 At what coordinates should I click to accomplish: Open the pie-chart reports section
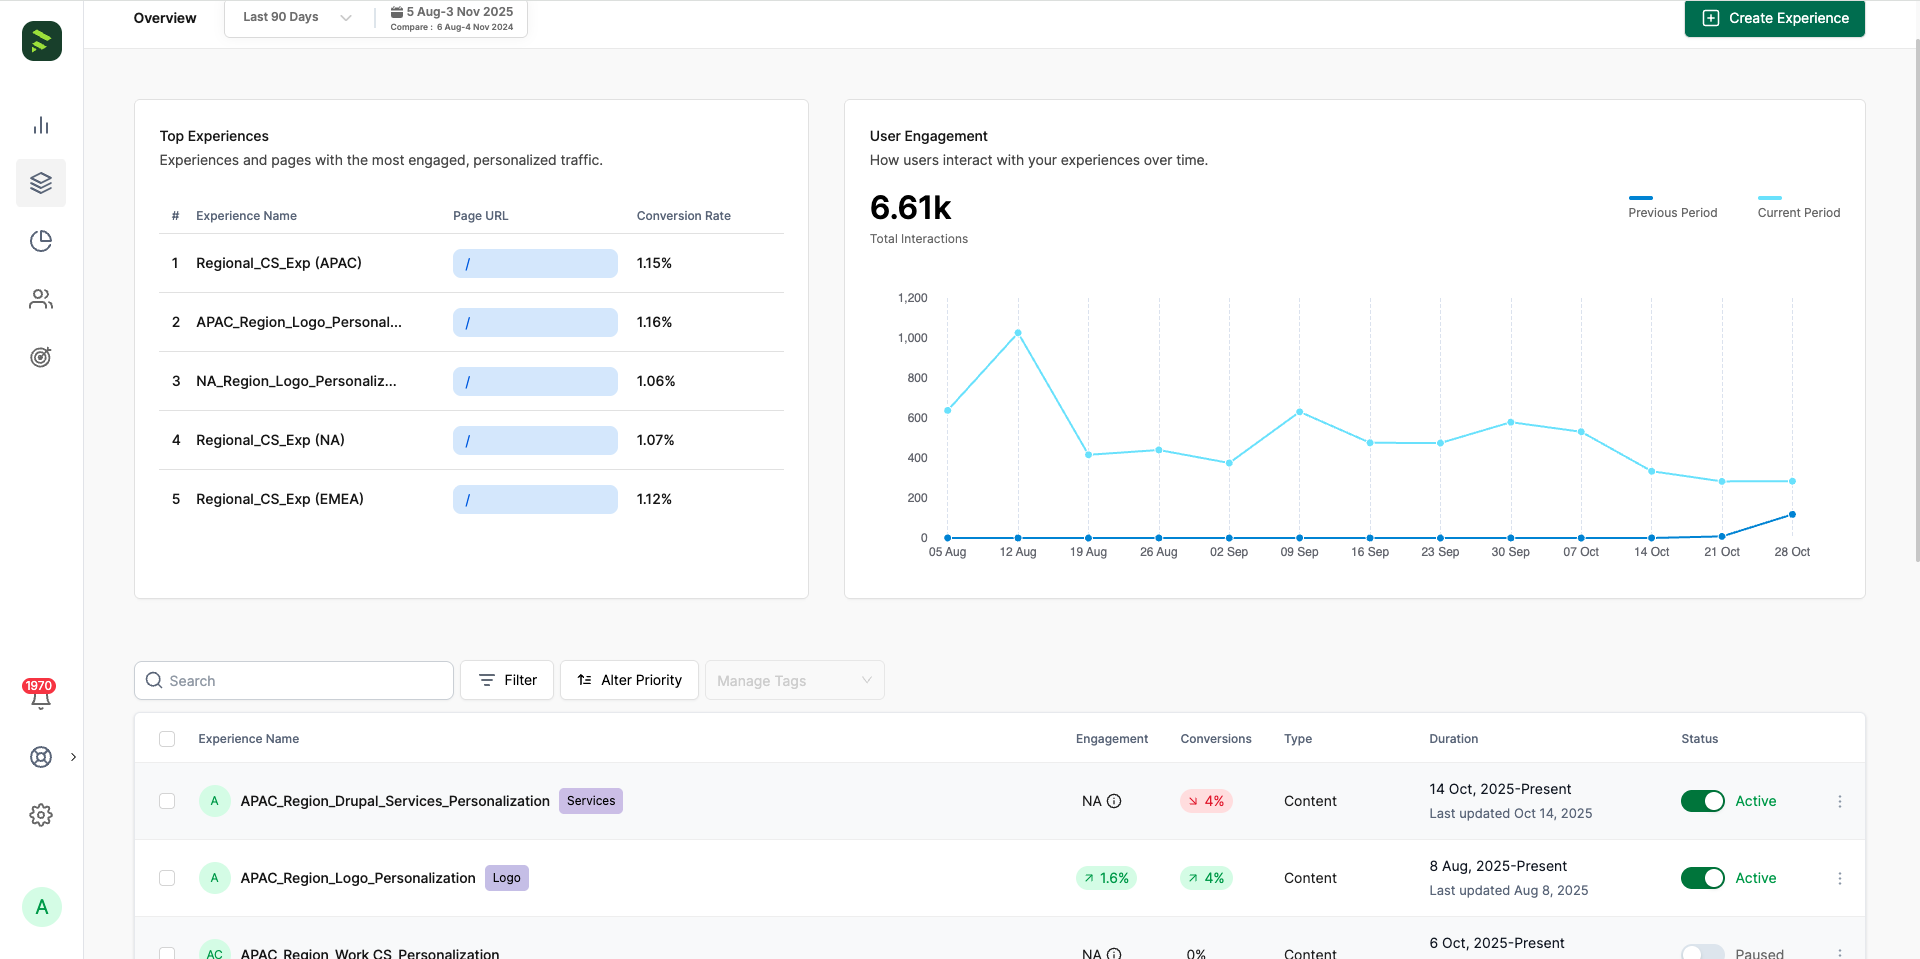pos(41,241)
